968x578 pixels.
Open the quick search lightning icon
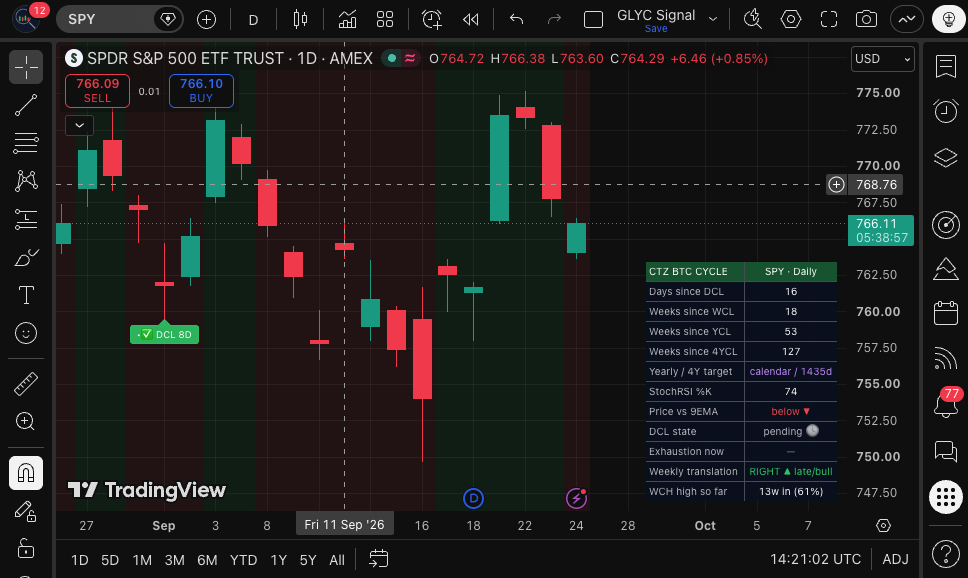[753, 20]
